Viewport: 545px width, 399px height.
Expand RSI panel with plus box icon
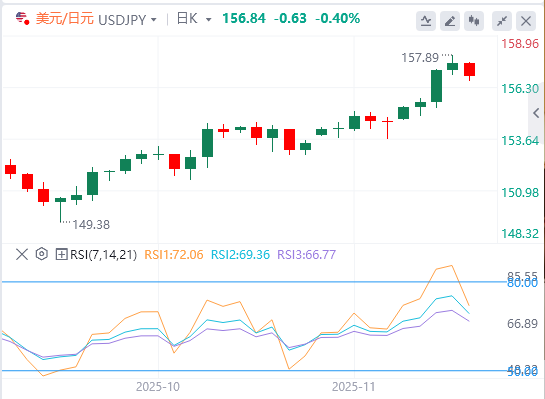pos(61,254)
